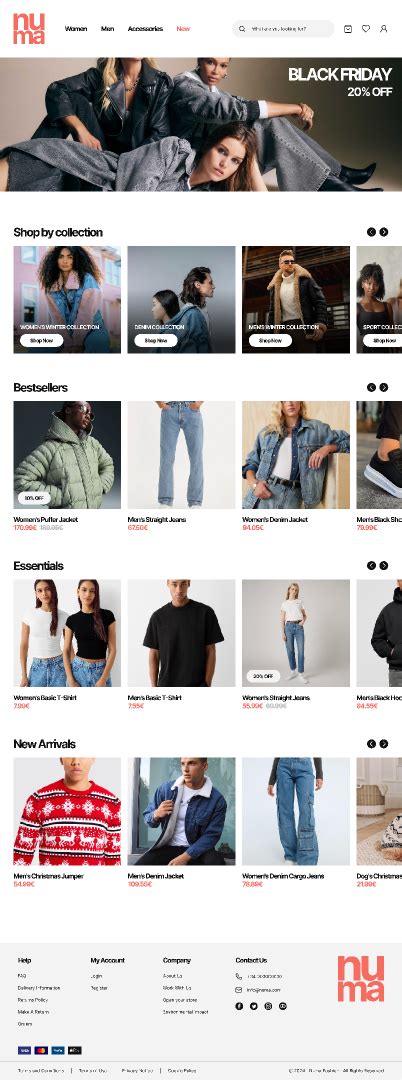Go to next Shop by collection slide
Screen dimensions: 402x1080
click(383, 232)
